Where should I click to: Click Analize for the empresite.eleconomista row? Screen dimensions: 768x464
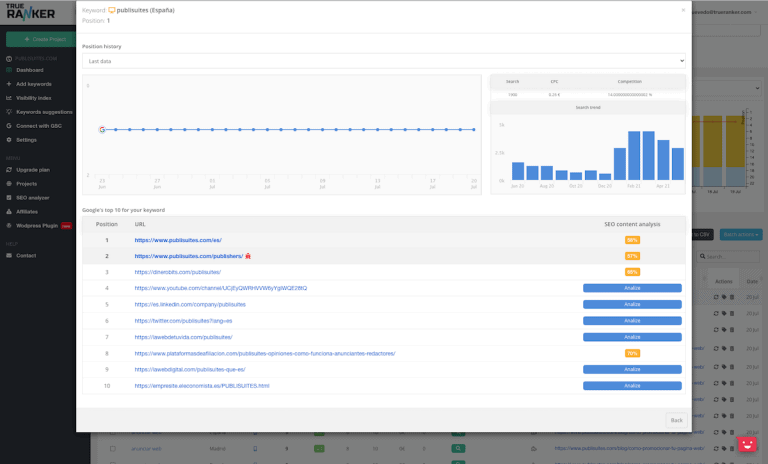[x=632, y=386]
